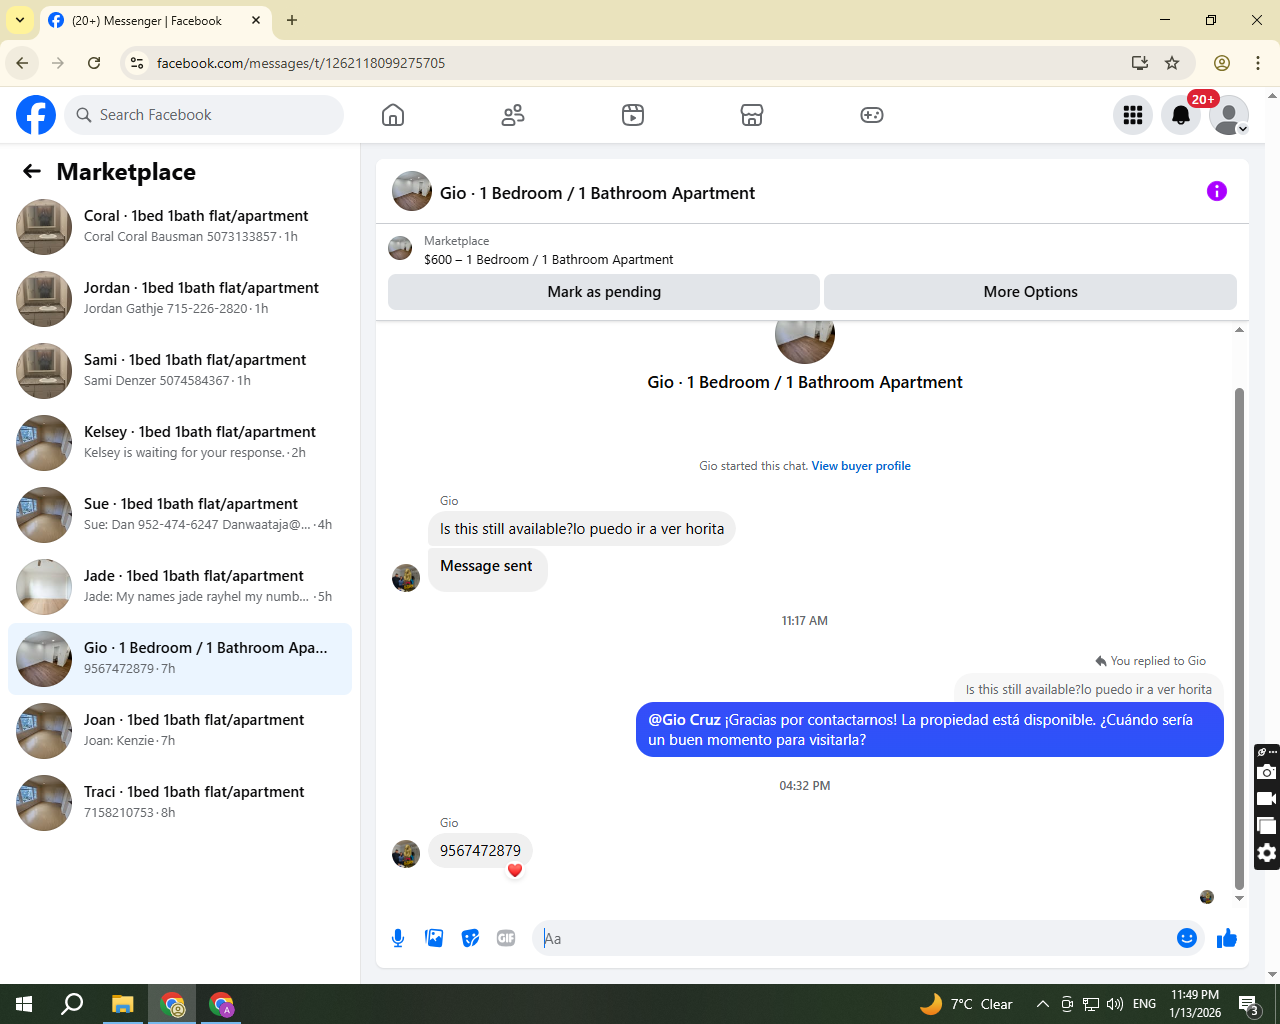Open the Reels video icon
1280x1024 pixels.
coord(633,115)
